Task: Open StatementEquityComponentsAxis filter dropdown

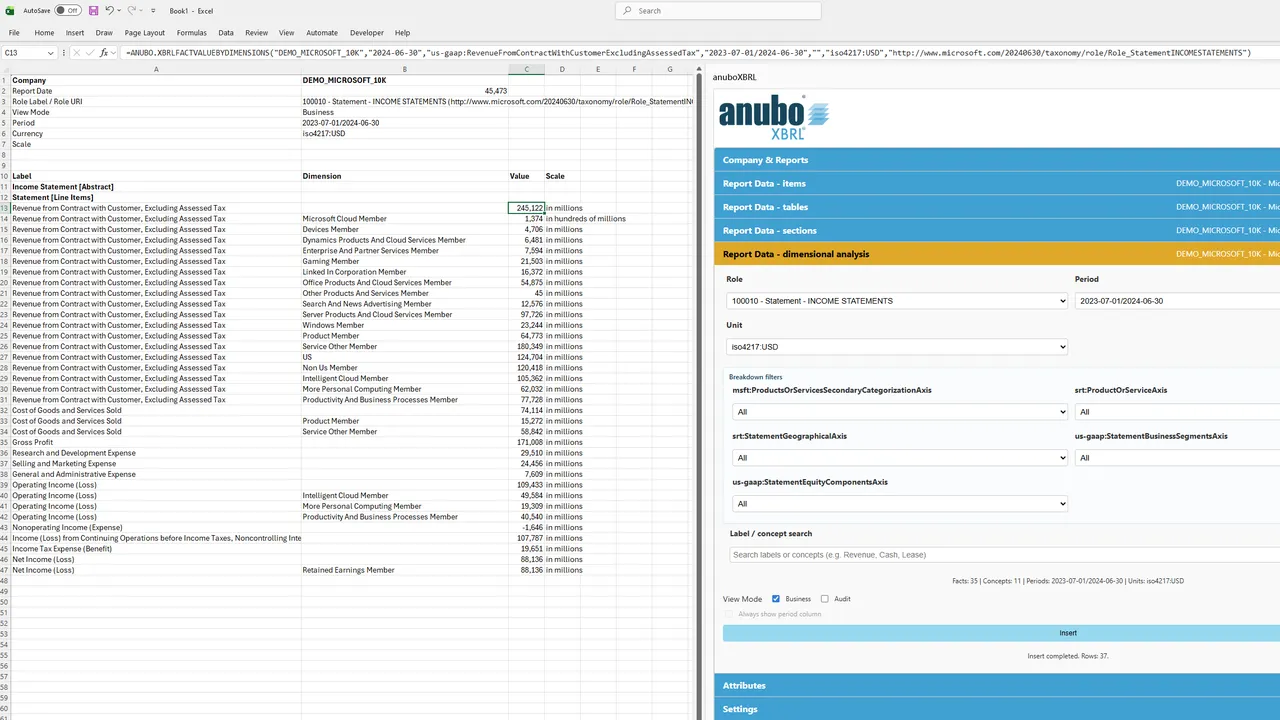Action: (x=900, y=504)
